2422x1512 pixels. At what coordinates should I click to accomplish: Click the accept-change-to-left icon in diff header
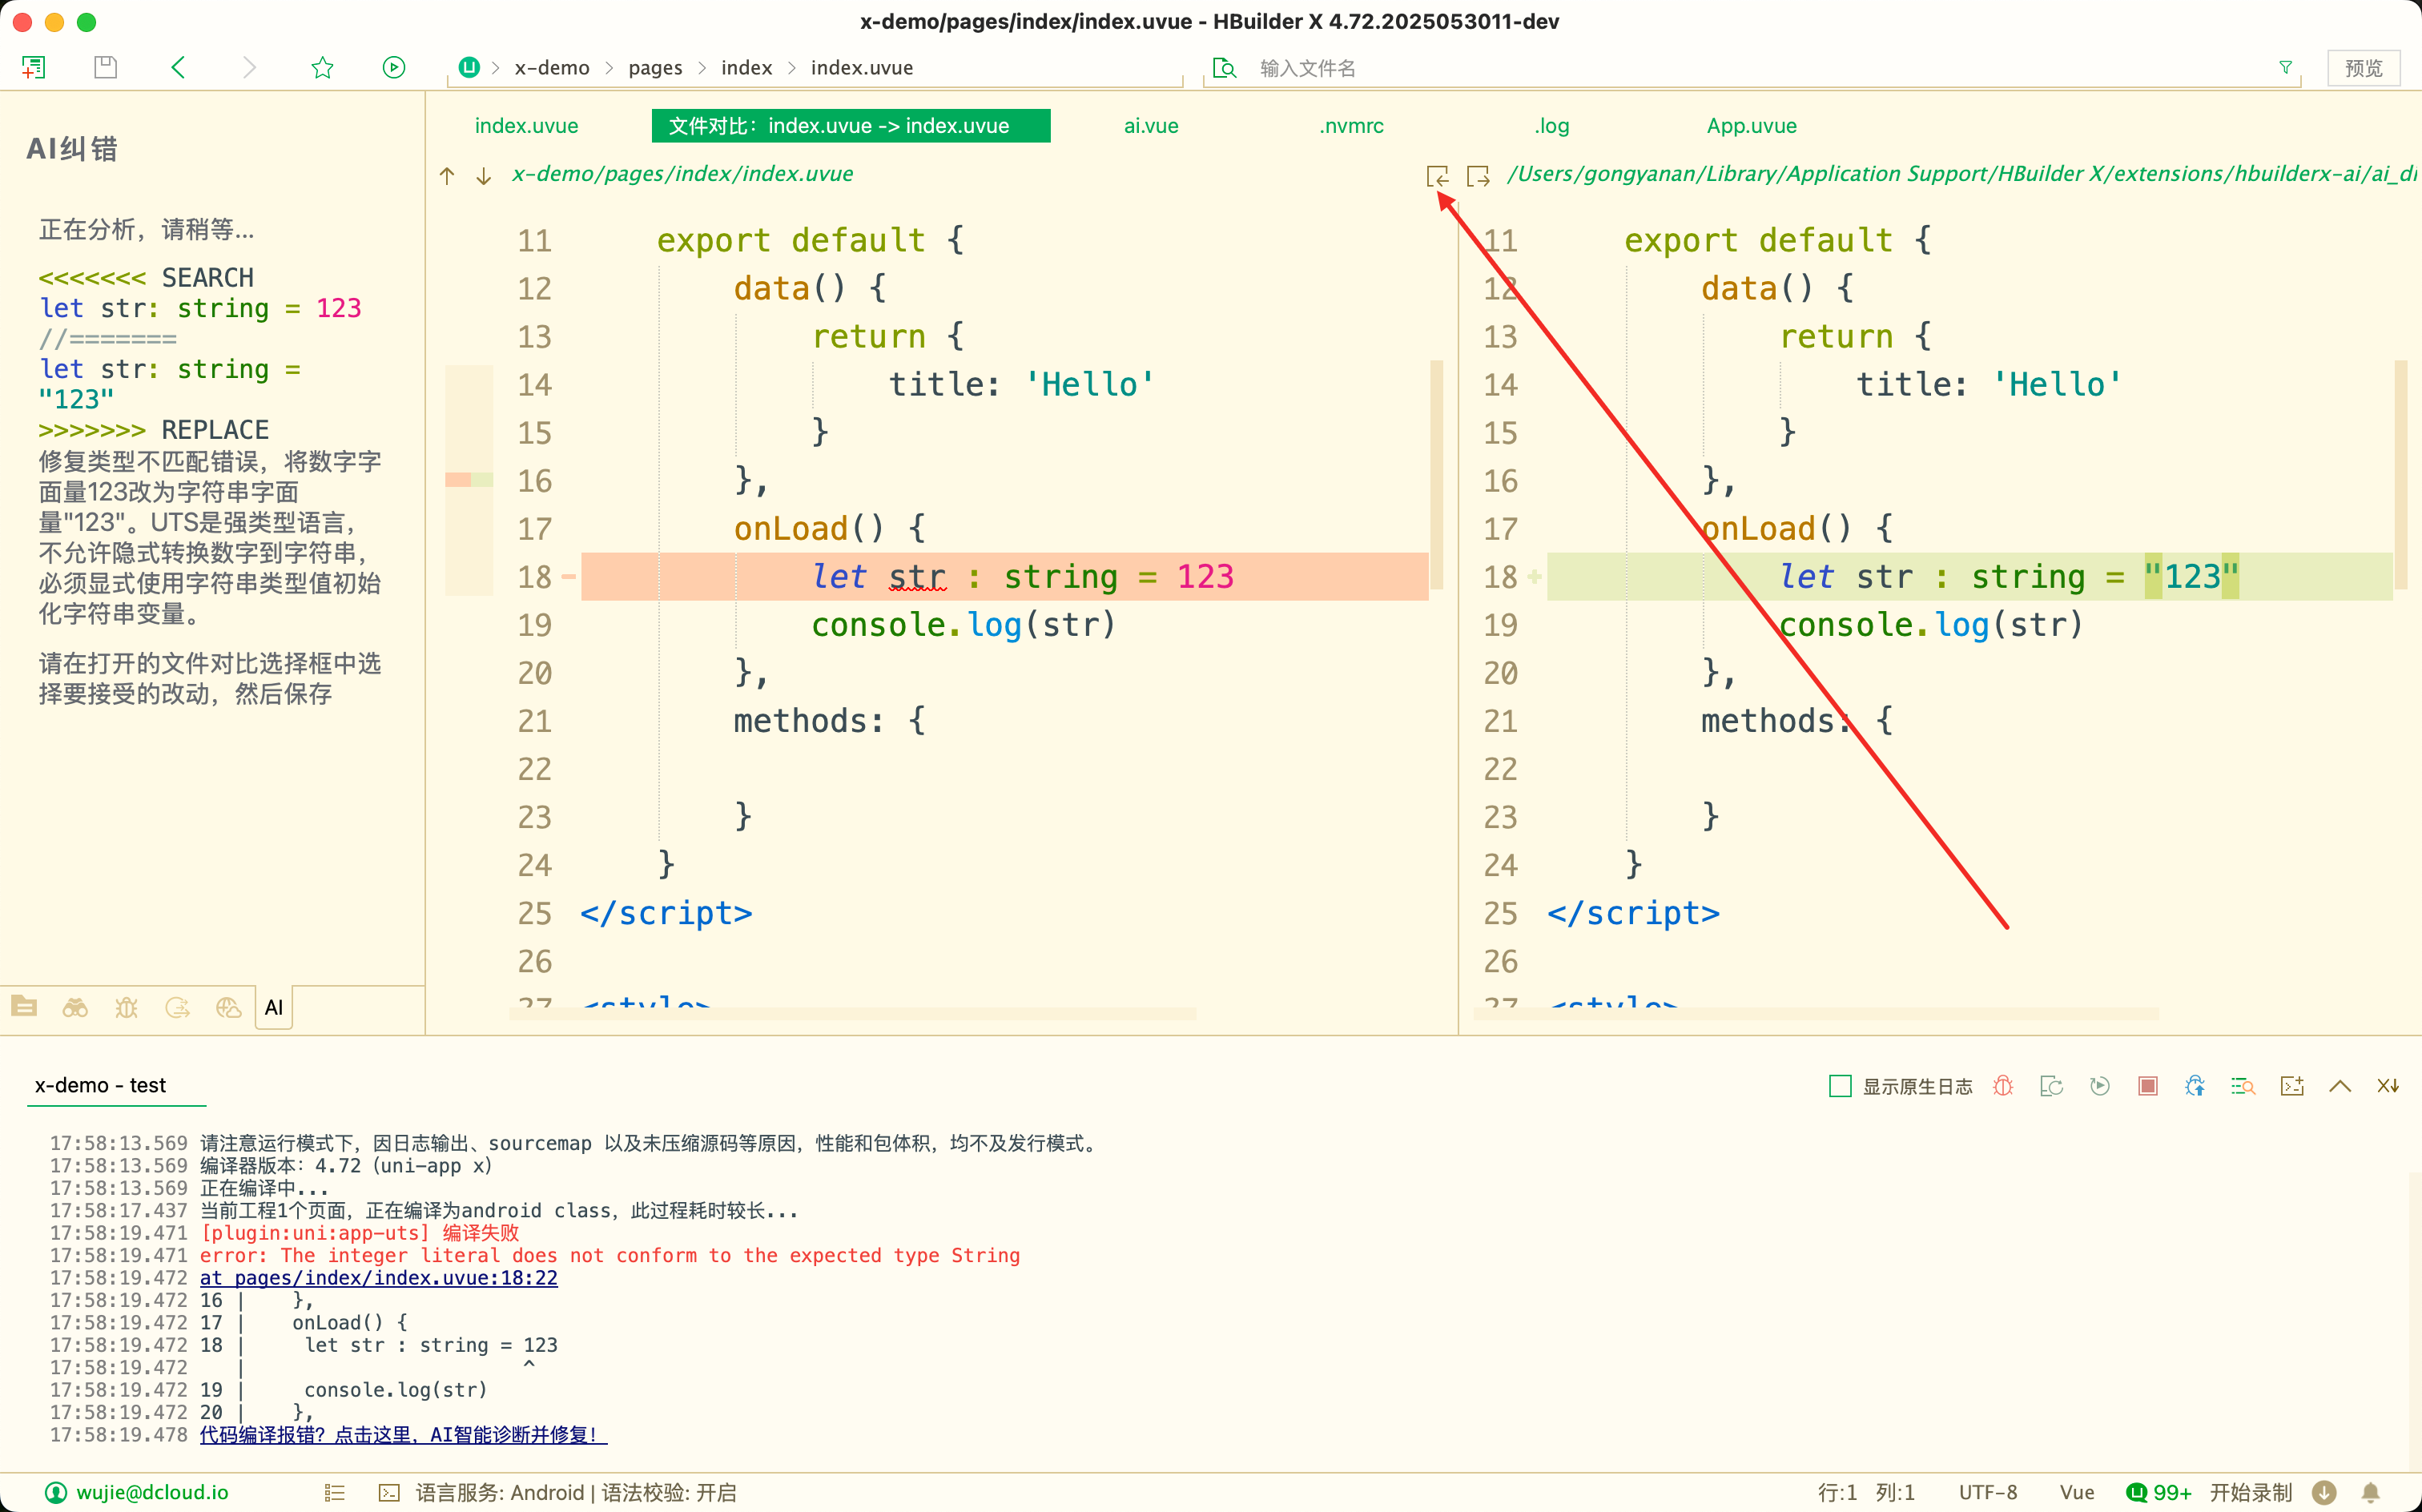coord(1437,176)
